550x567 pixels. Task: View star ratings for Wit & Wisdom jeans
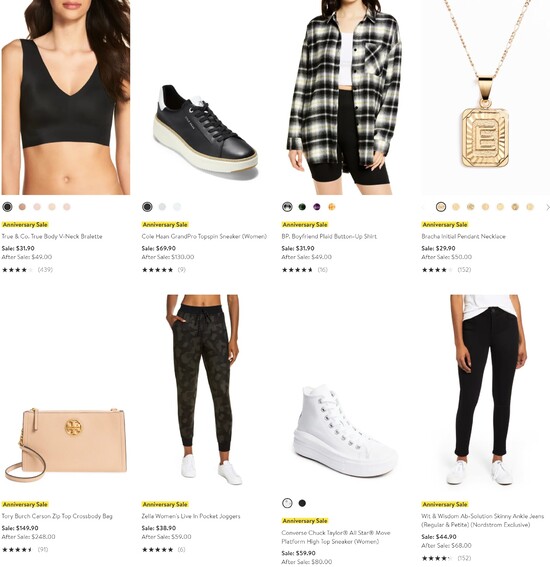(437, 558)
